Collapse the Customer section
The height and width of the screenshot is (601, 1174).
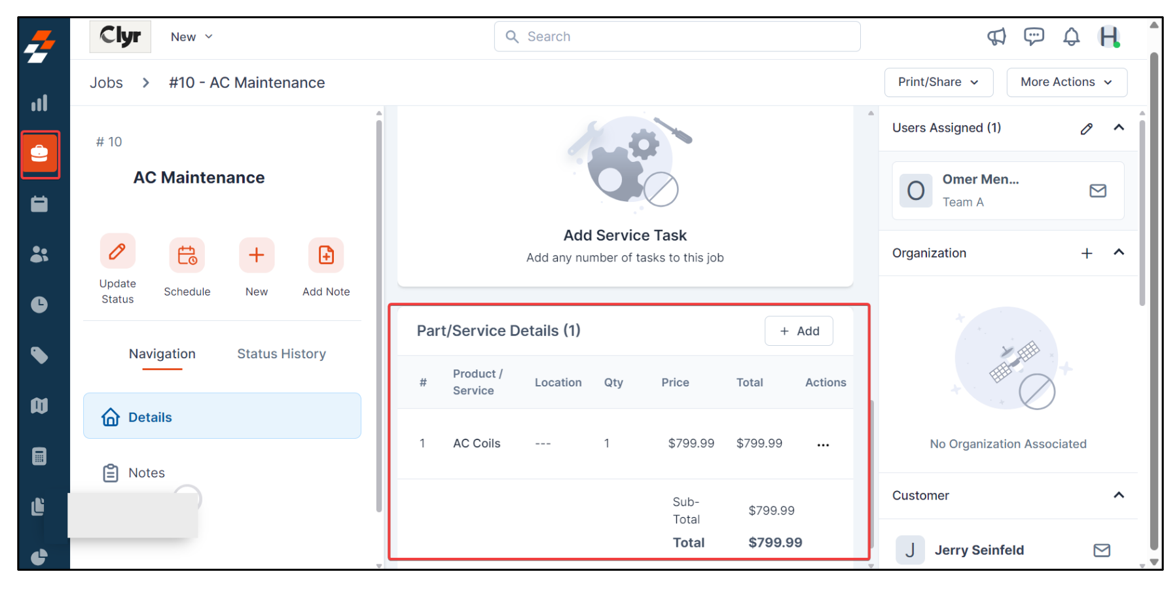1119,495
